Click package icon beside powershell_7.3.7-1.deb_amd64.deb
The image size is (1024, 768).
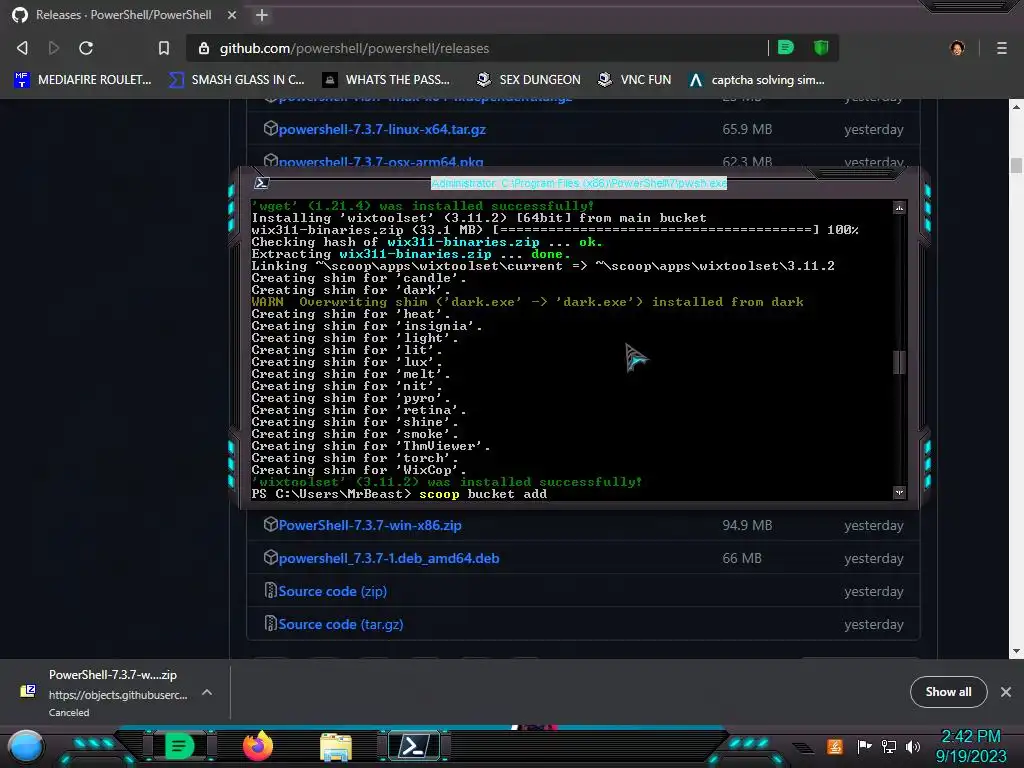[270, 557]
